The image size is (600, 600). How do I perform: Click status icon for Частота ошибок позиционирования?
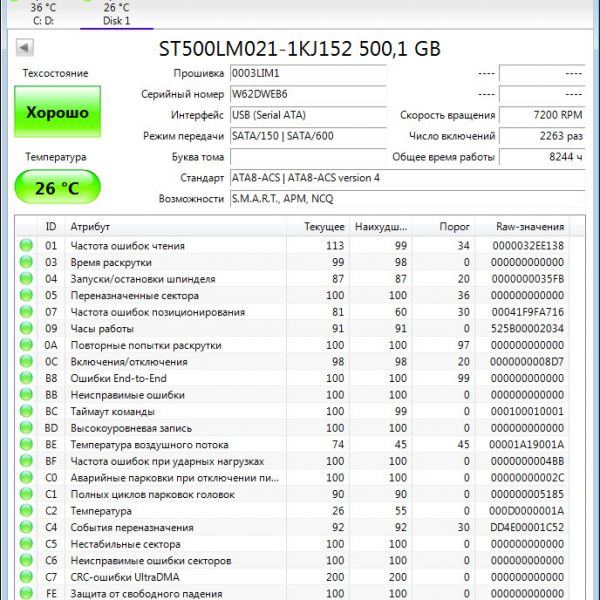[x=26, y=311]
